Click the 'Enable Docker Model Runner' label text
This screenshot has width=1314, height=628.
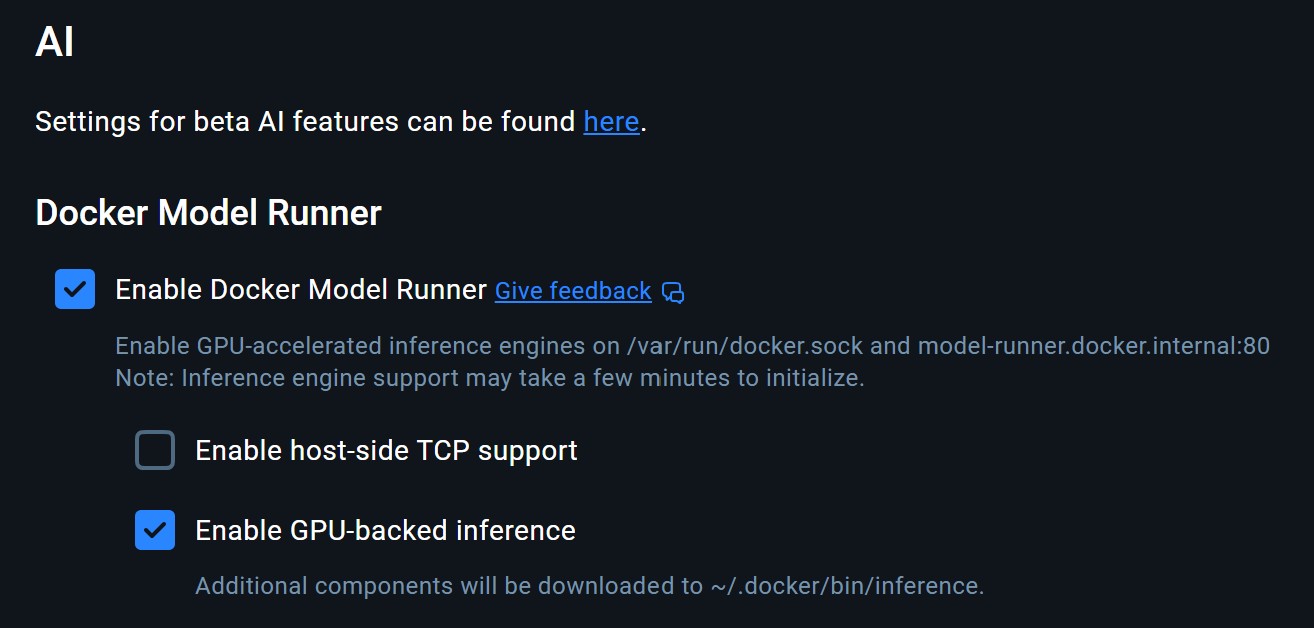301,289
